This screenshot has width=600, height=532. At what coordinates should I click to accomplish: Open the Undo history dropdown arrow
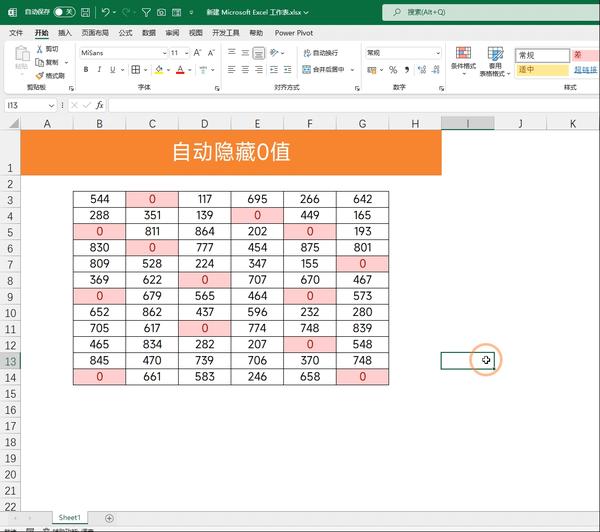point(114,13)
